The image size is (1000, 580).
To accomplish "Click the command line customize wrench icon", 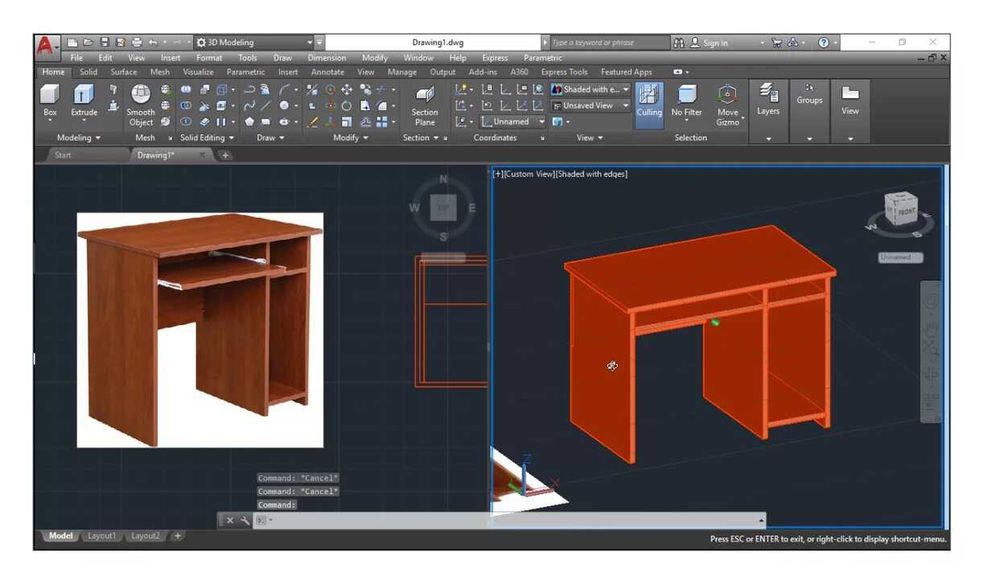I will 245,521.
